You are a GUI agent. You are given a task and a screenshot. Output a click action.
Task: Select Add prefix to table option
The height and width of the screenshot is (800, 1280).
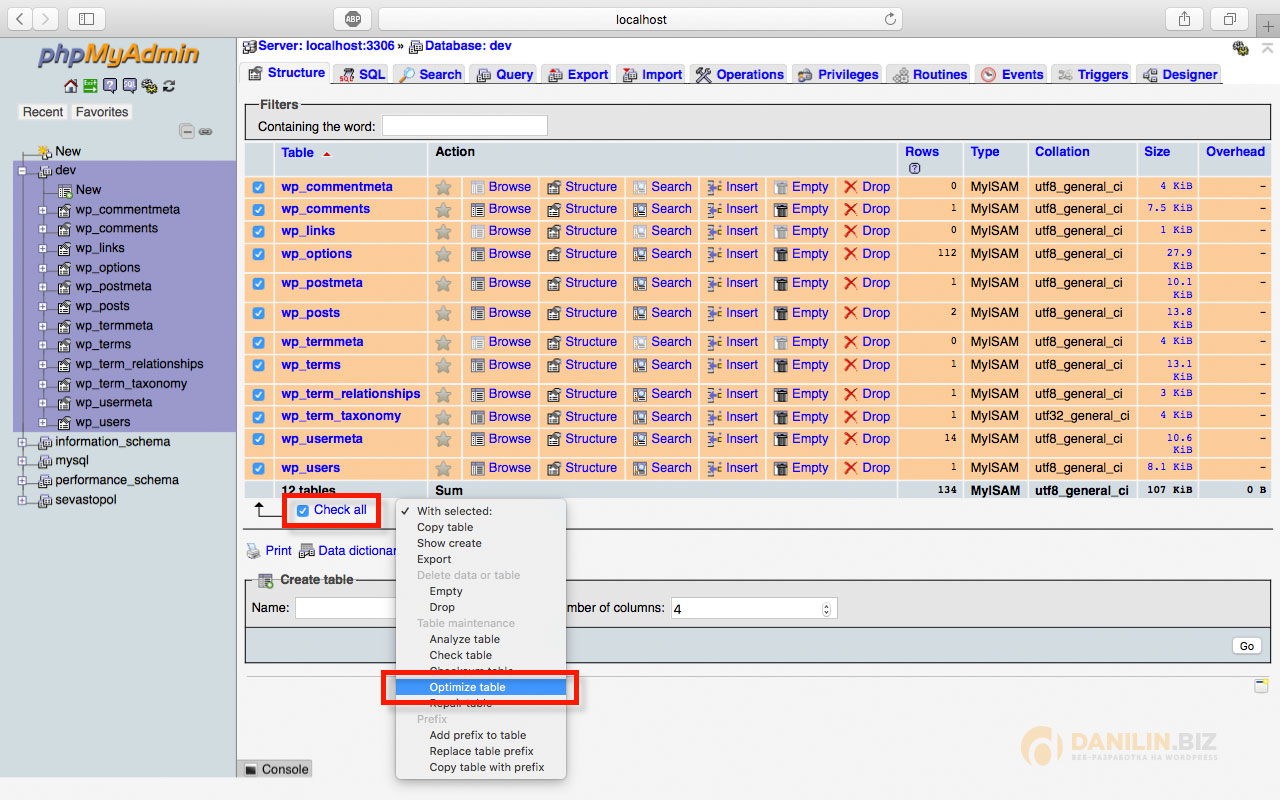[x=481, y=735]
